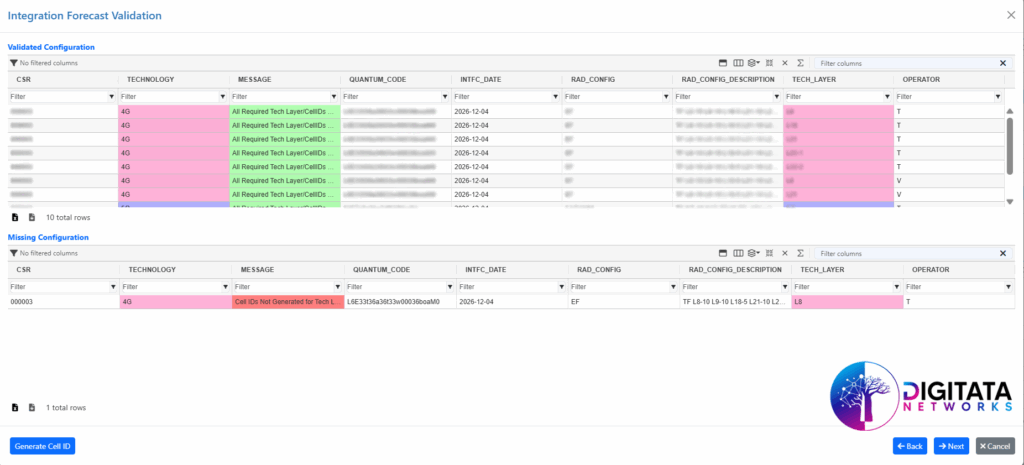This screenshot has width=1024, height=465.
Task: Click the second export file icon below Missing Configuration grid
Action: tap(31, 408)
